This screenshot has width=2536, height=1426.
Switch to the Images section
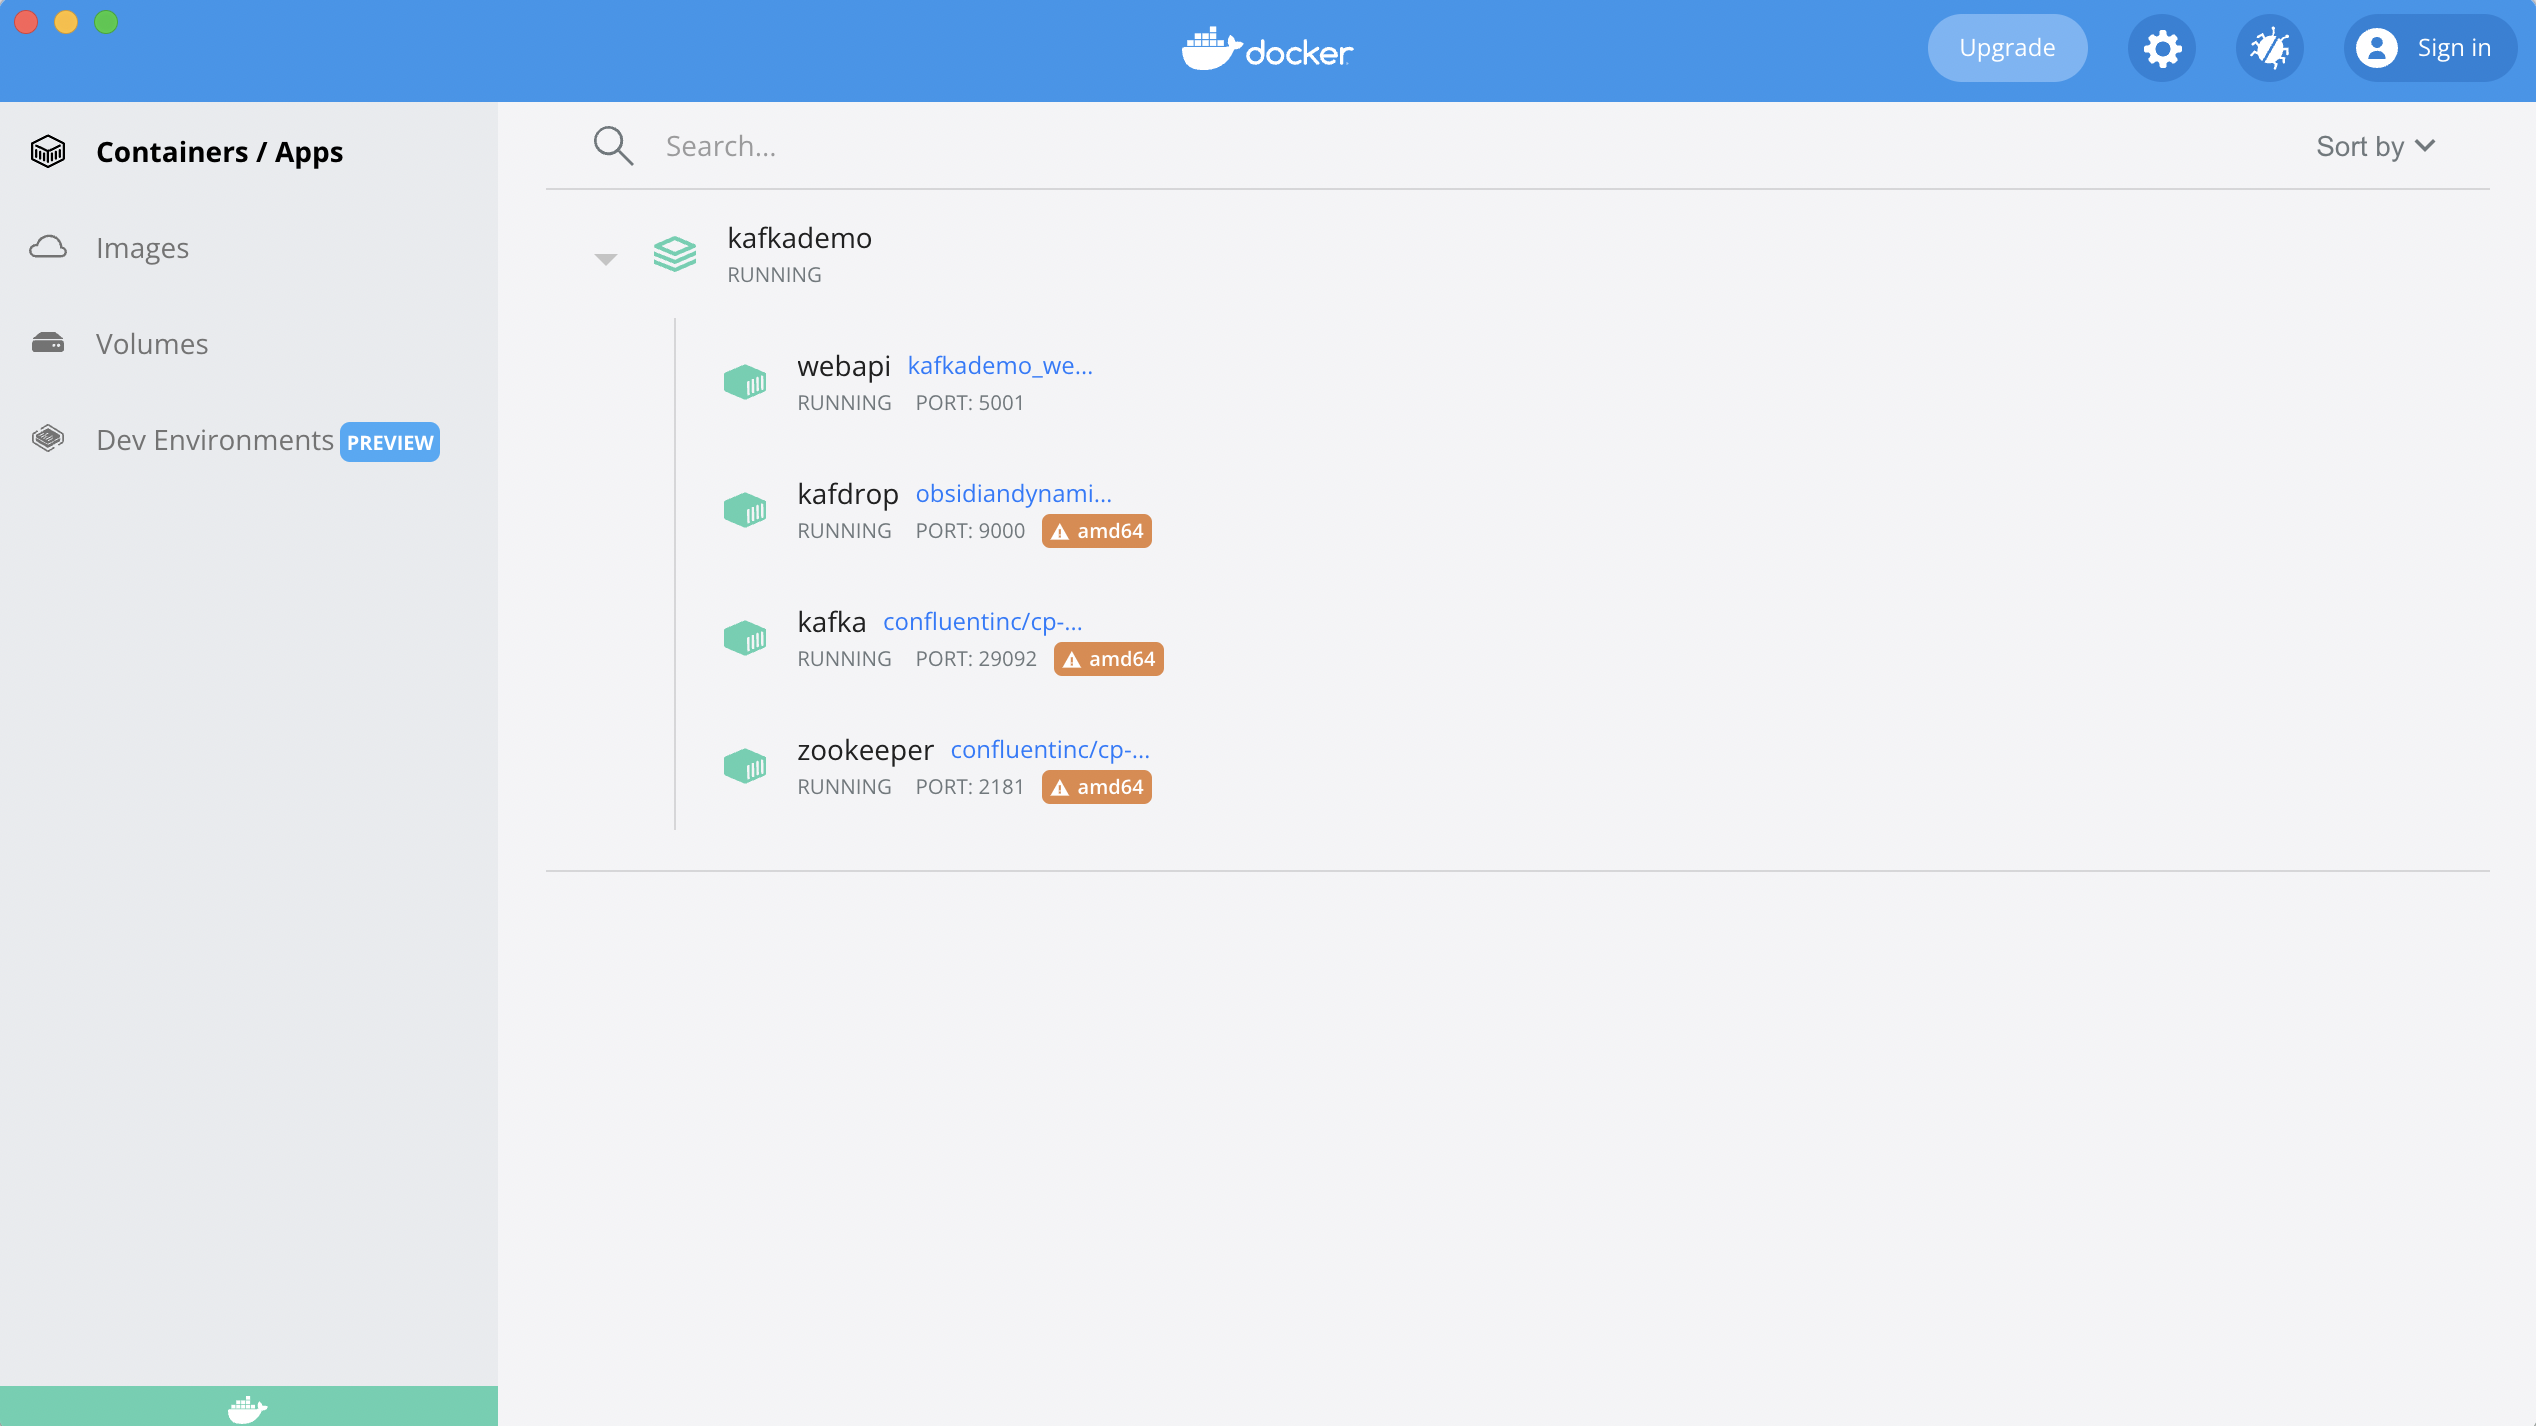(x=142, y=248)
